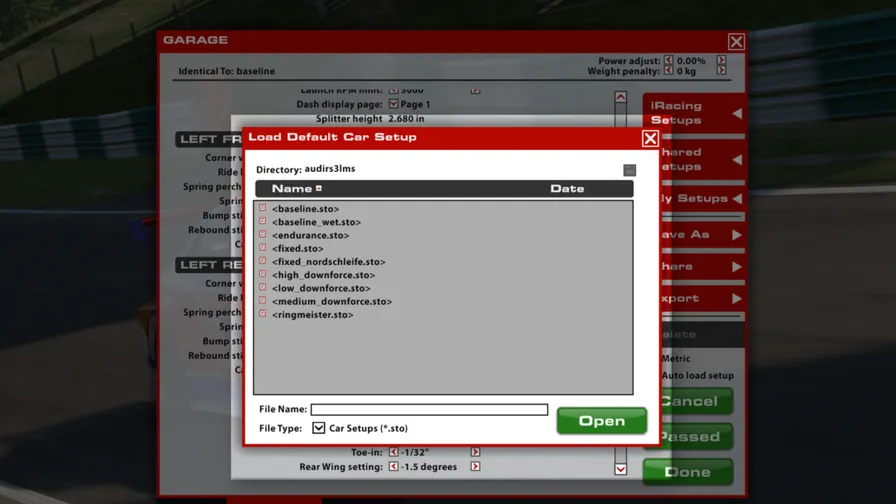Open the Save As menu
The width and height of the screenshot is (896, 504).
tap(702, 234)
